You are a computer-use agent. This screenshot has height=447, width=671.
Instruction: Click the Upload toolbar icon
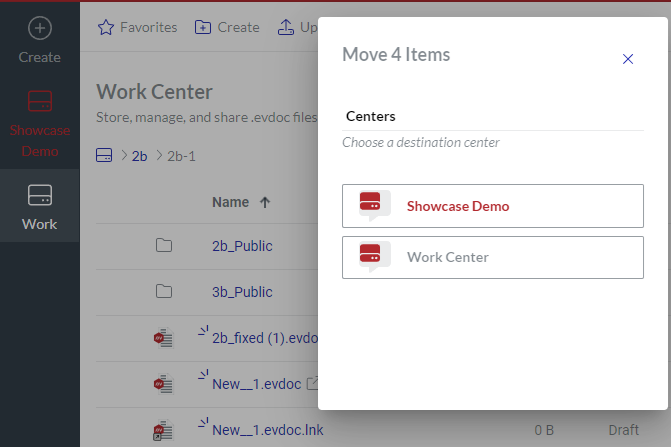coord(286,27)
